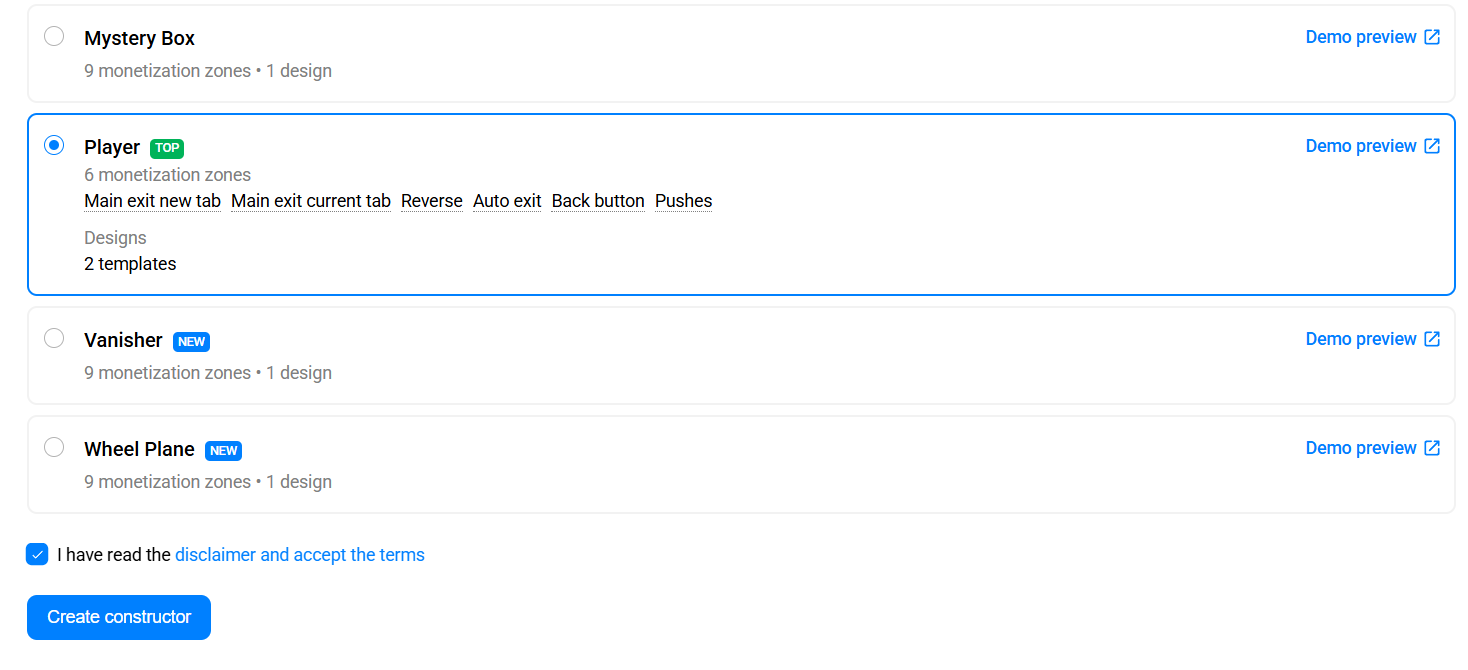Click the Pushes zone label
The image size is (1468, 670).
tap(684, 201)
